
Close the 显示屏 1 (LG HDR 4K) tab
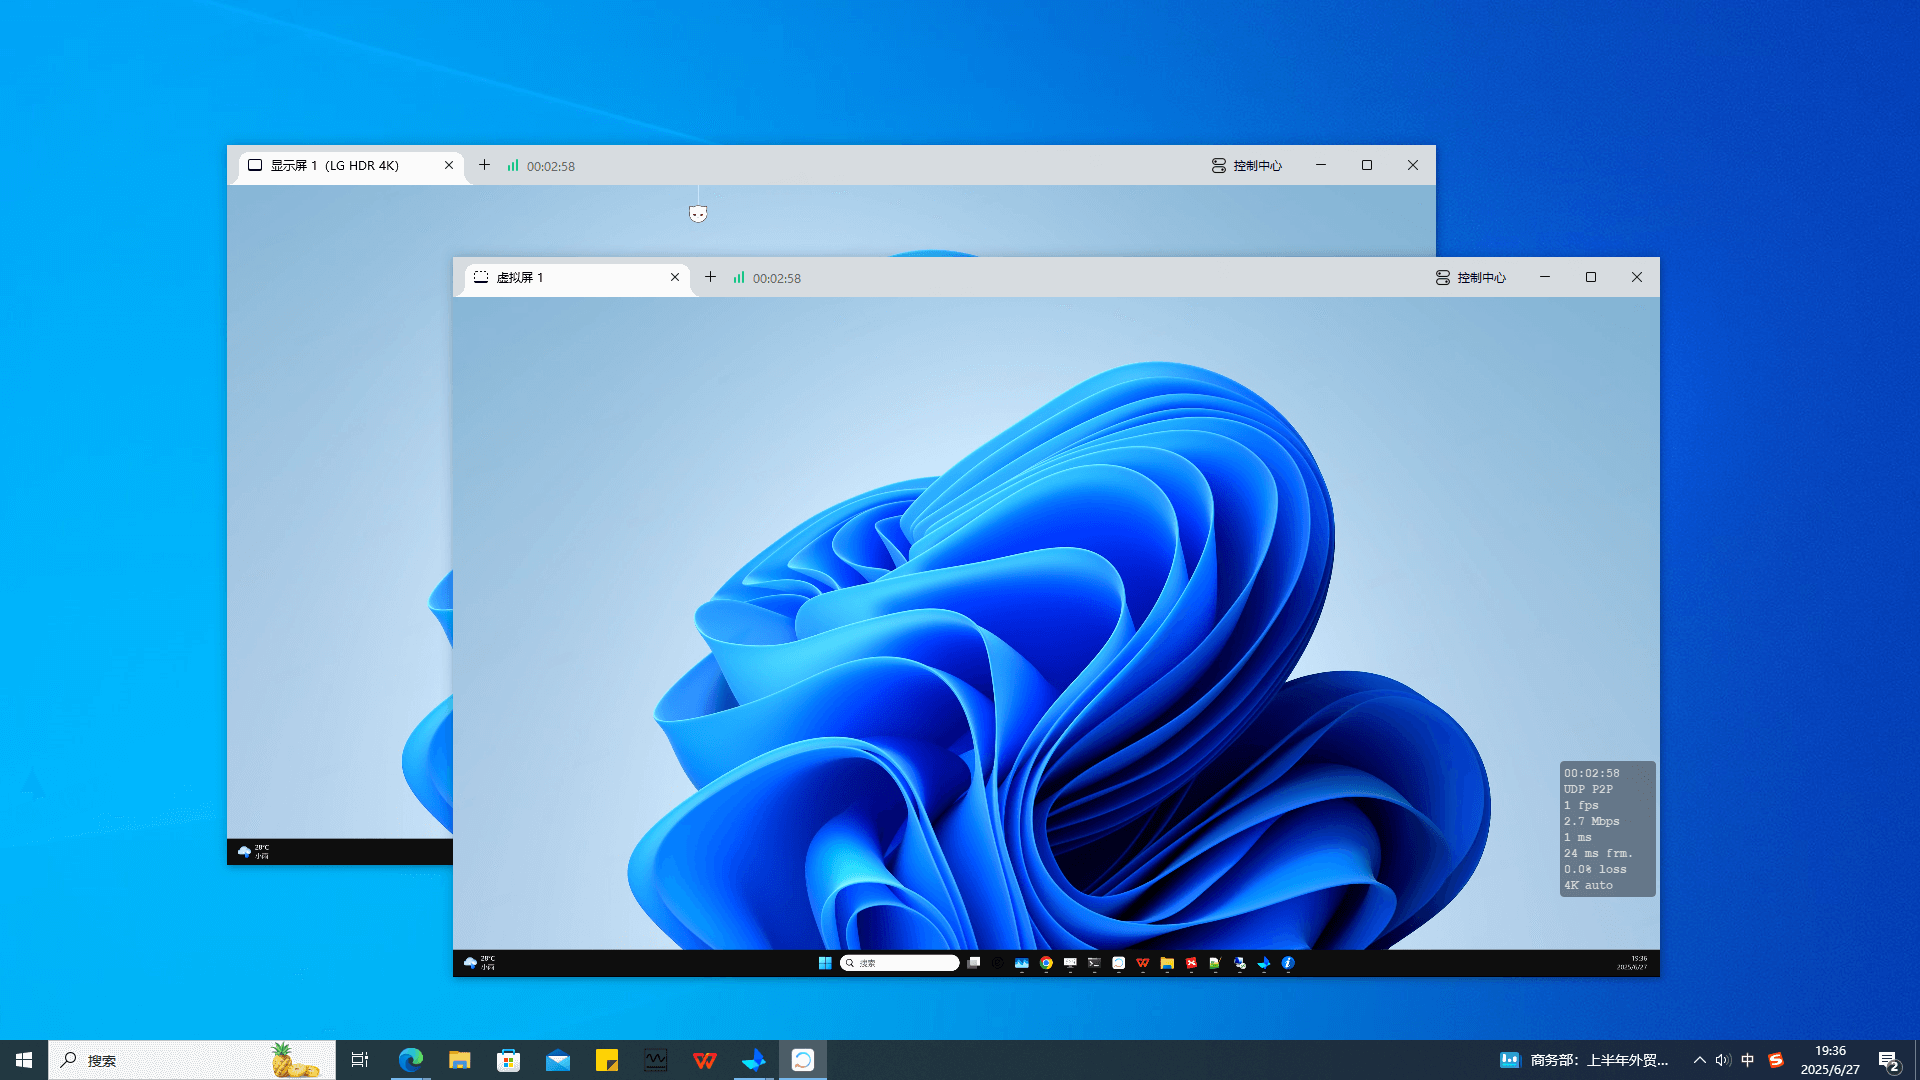point(449,166)
